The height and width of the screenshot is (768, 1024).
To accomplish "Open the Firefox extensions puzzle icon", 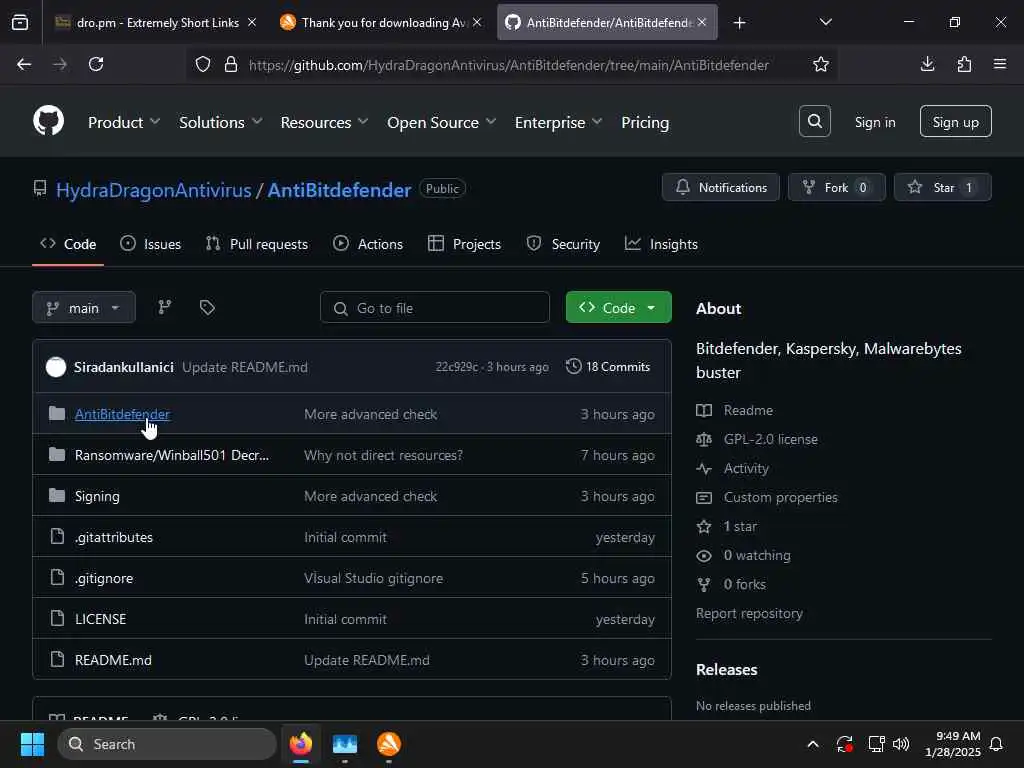I will (964, 64).
